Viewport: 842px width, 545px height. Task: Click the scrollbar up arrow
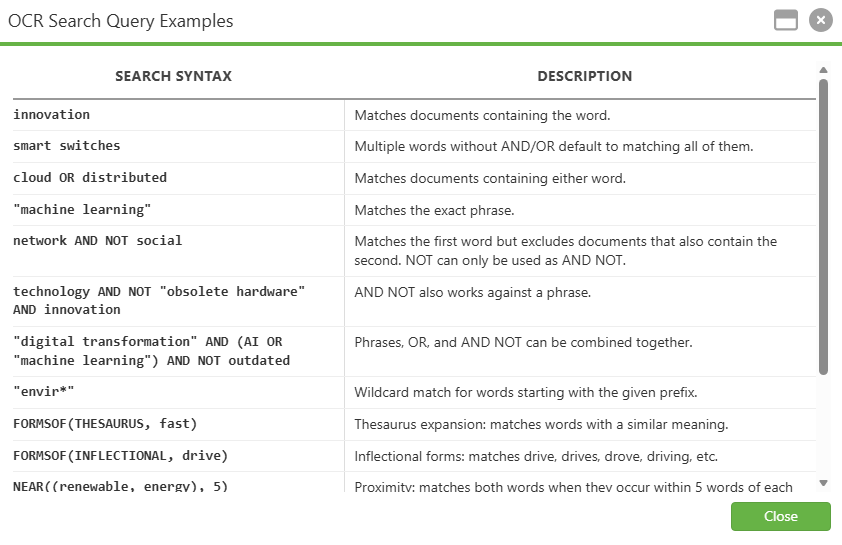point(823,70)
